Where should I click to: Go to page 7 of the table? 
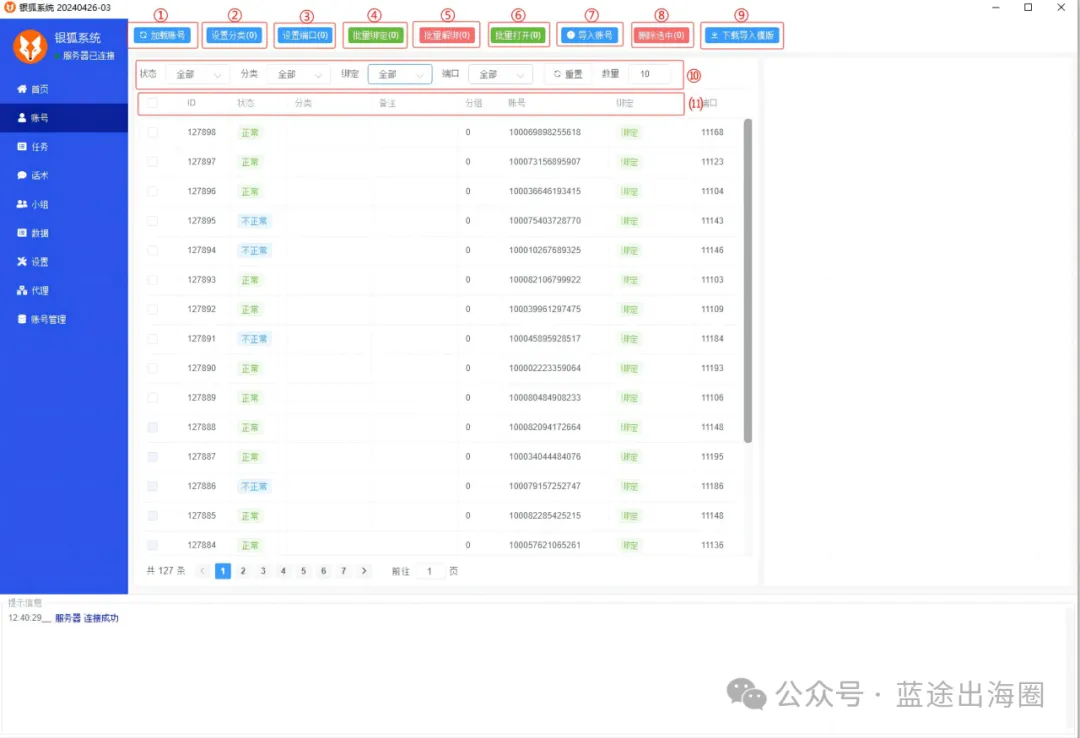(x=343, y=571)
